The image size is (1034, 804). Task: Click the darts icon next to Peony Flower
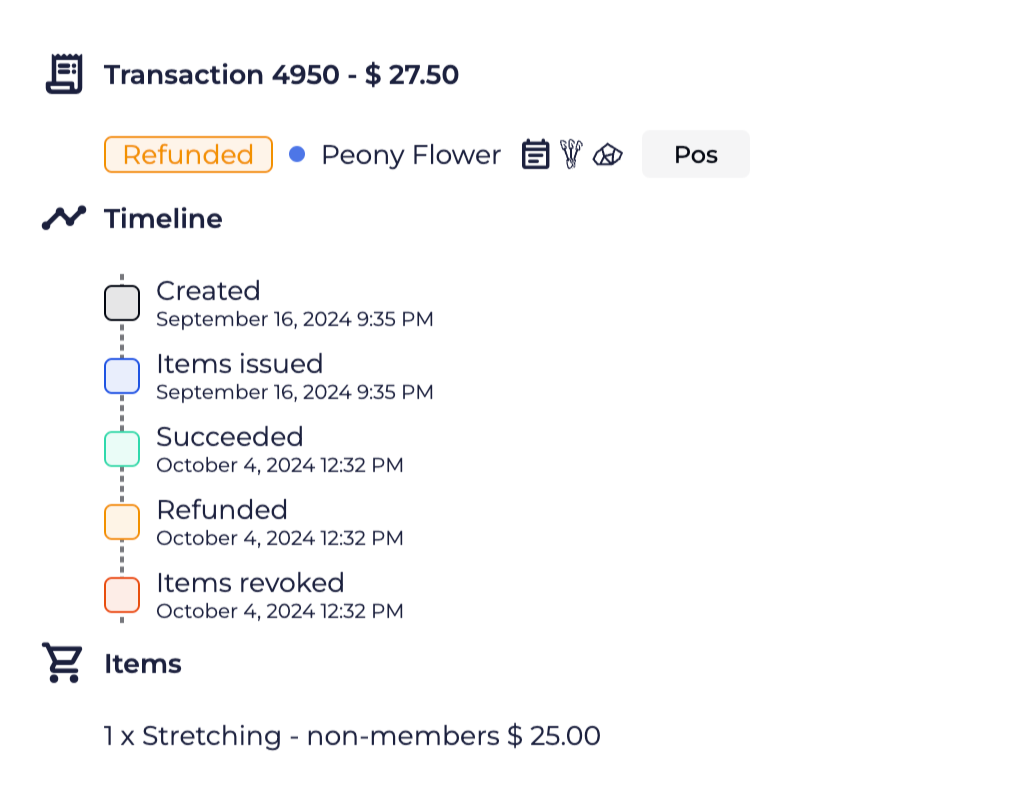pos(571,155)
